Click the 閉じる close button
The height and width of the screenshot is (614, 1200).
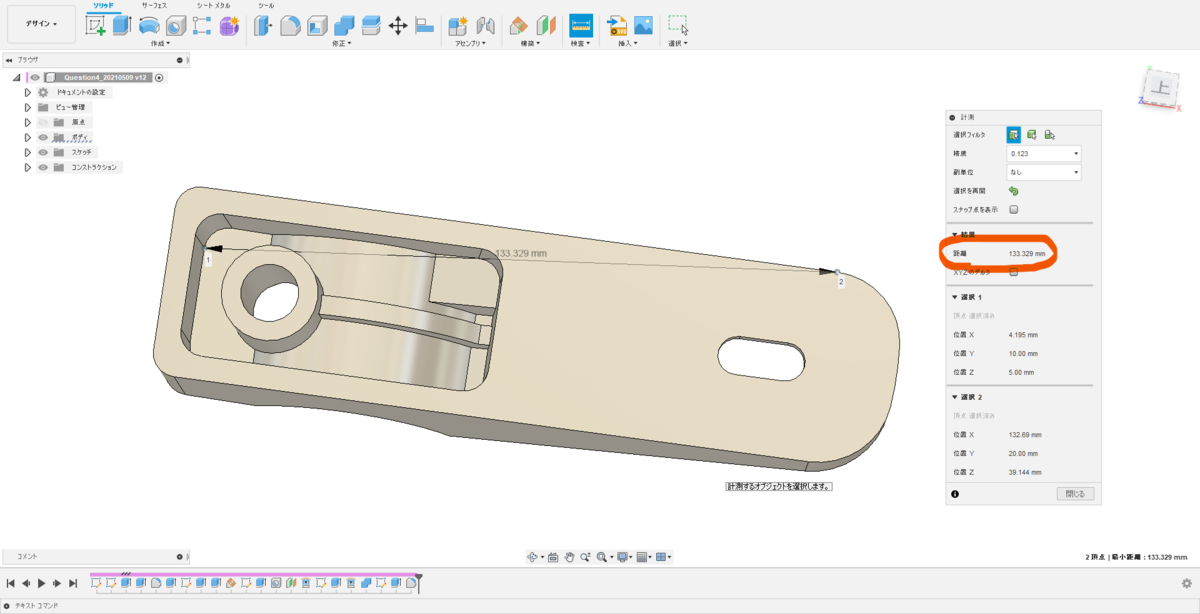[x=1076, y=493]
